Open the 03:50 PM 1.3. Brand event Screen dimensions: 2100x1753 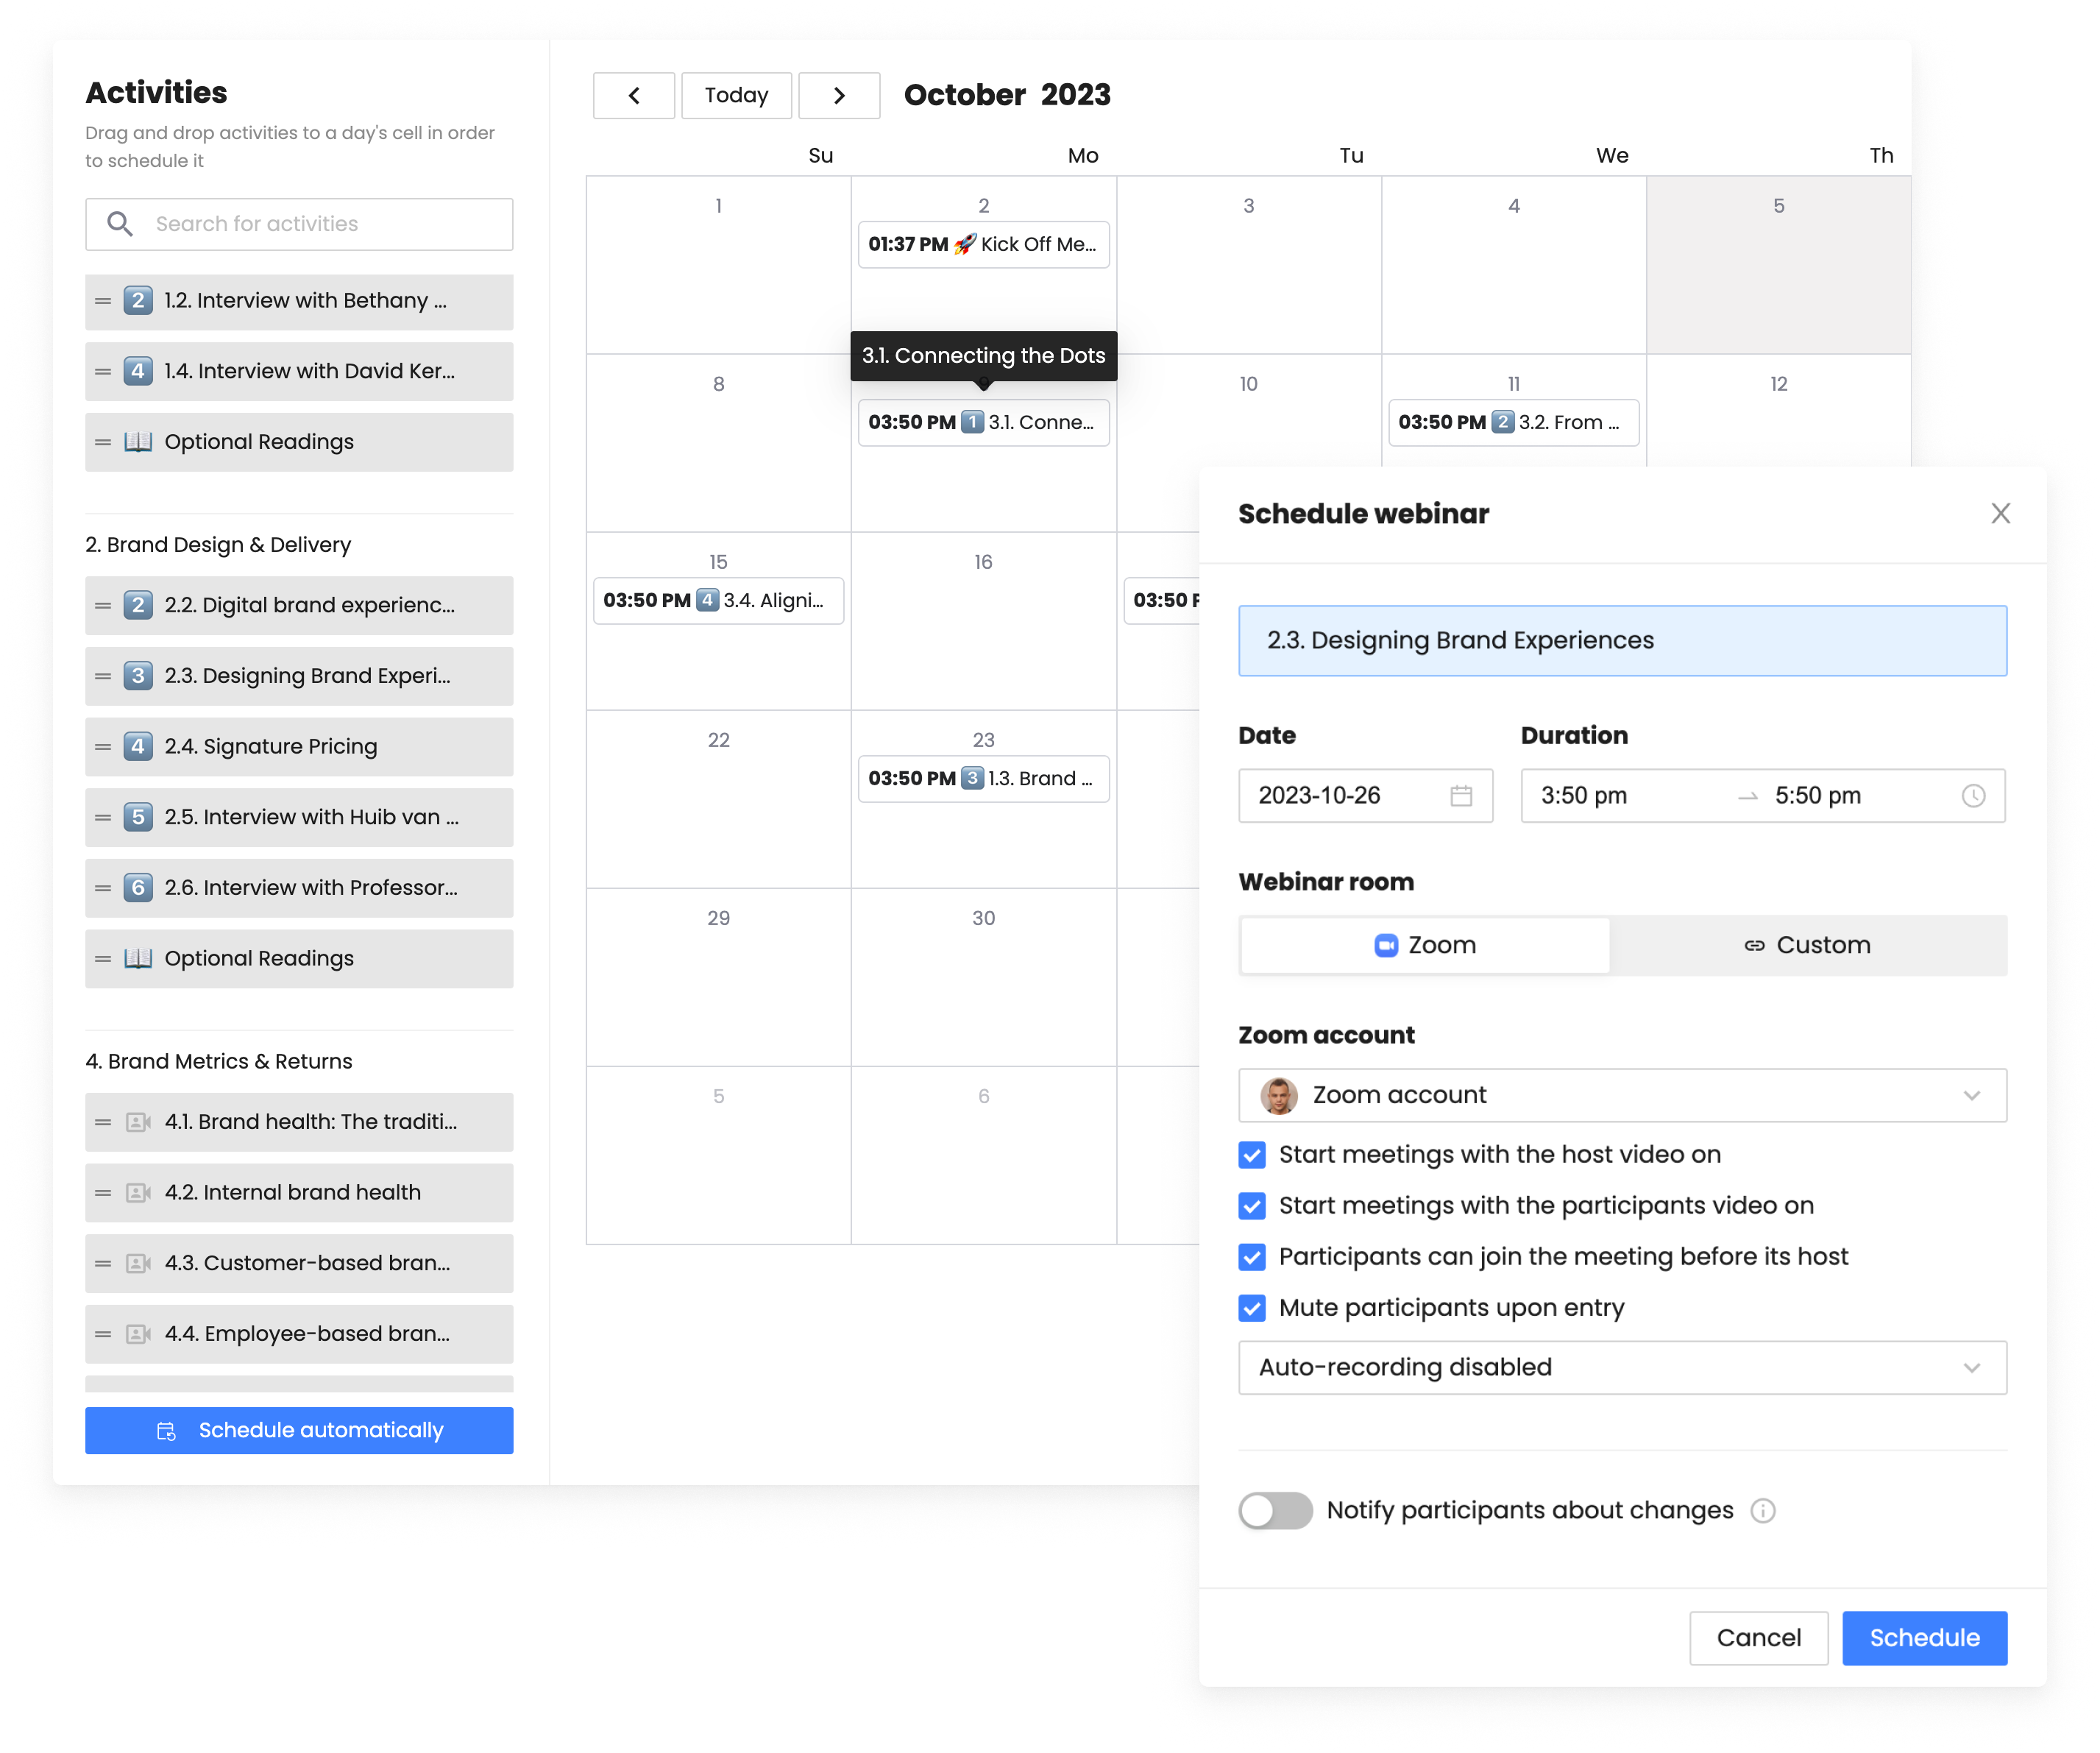[983, 778]
